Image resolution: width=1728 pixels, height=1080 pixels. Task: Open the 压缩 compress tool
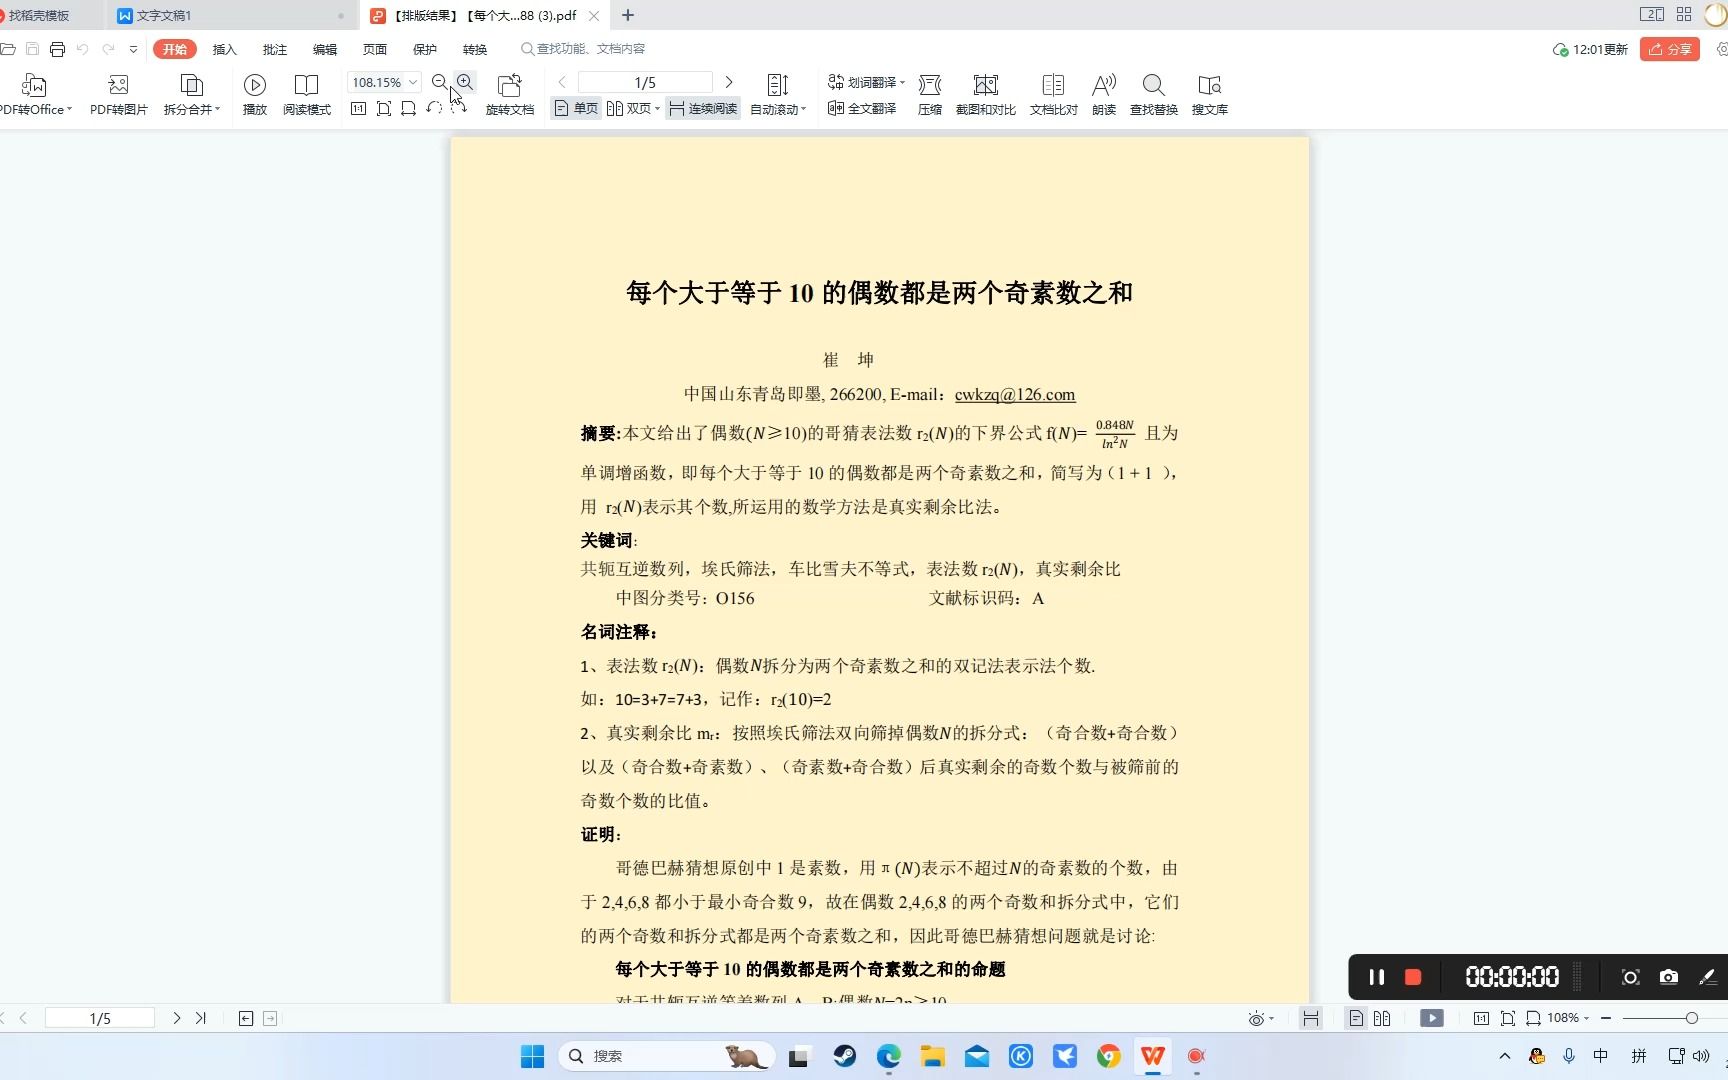point(930,95)
